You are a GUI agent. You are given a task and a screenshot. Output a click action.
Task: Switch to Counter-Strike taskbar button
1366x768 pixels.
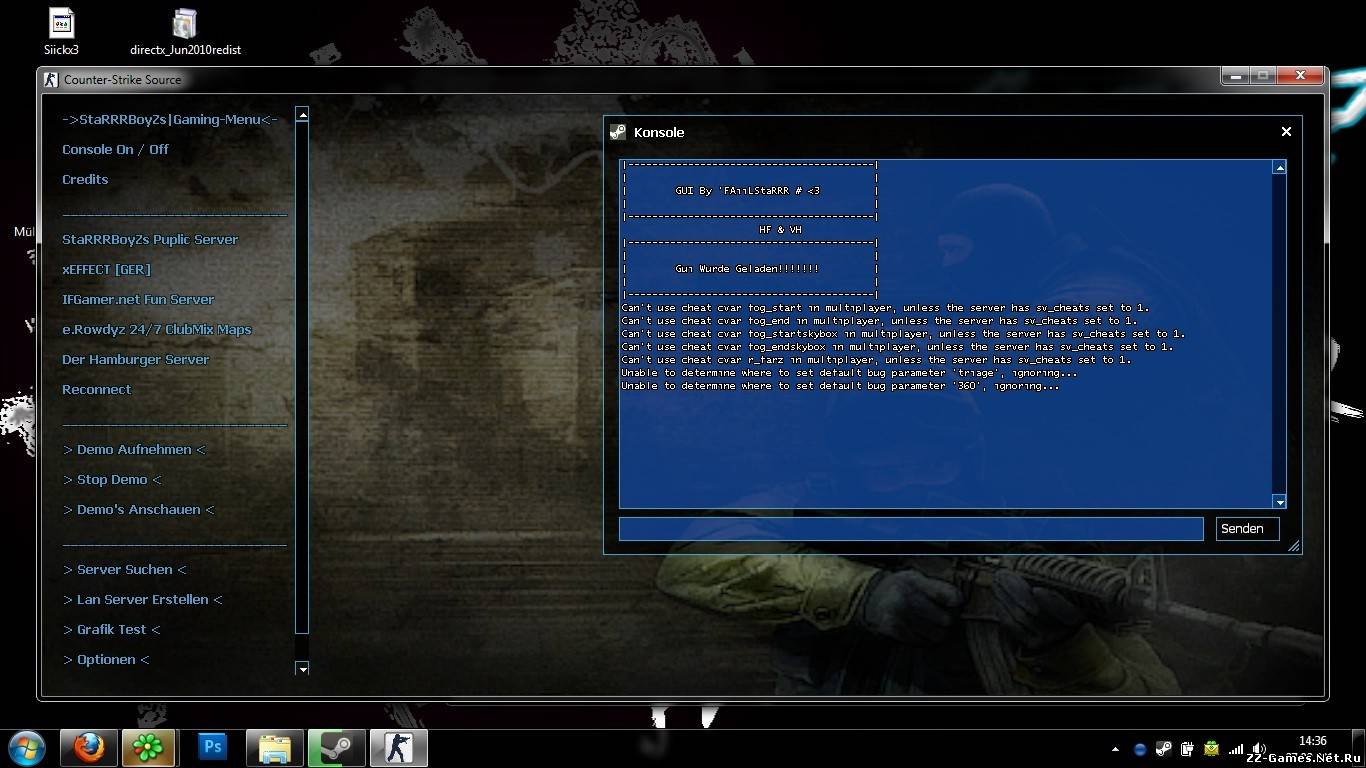pyautogui.click(x=399, y=748)
